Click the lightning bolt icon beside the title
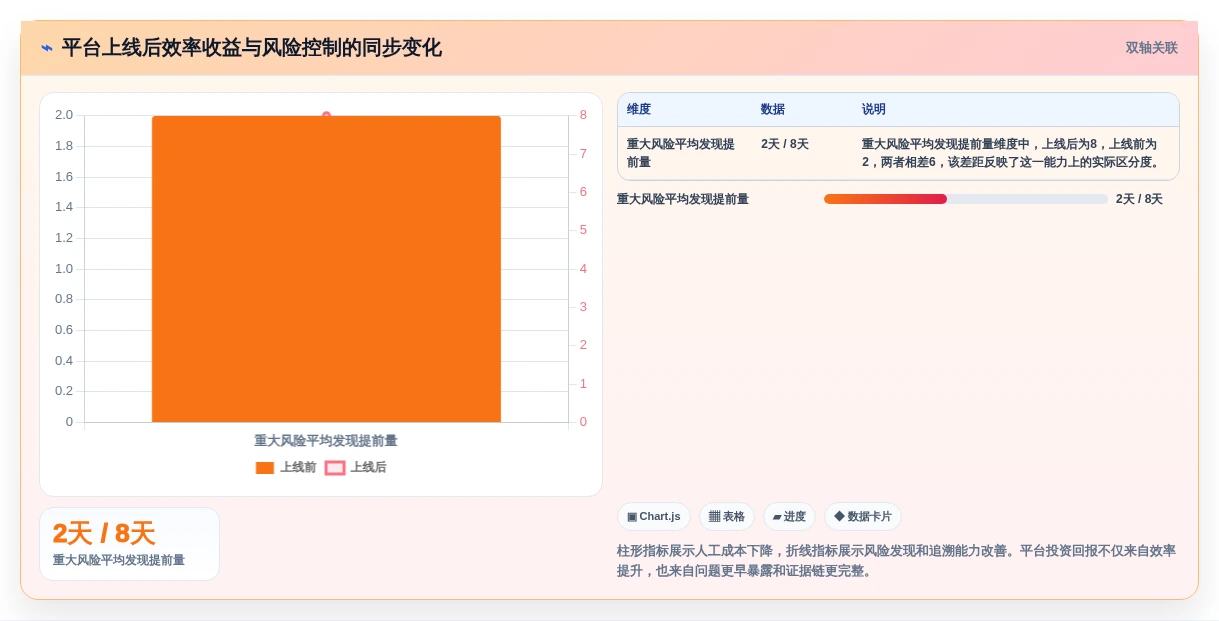1219x621 pixels. pos(47,48)
